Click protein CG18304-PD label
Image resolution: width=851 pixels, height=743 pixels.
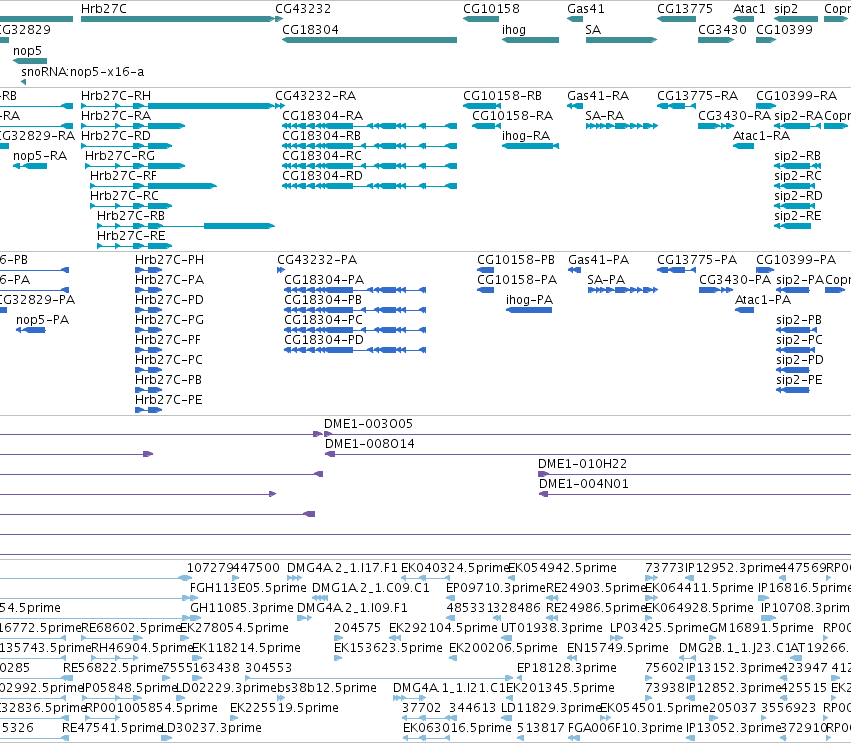324,340
